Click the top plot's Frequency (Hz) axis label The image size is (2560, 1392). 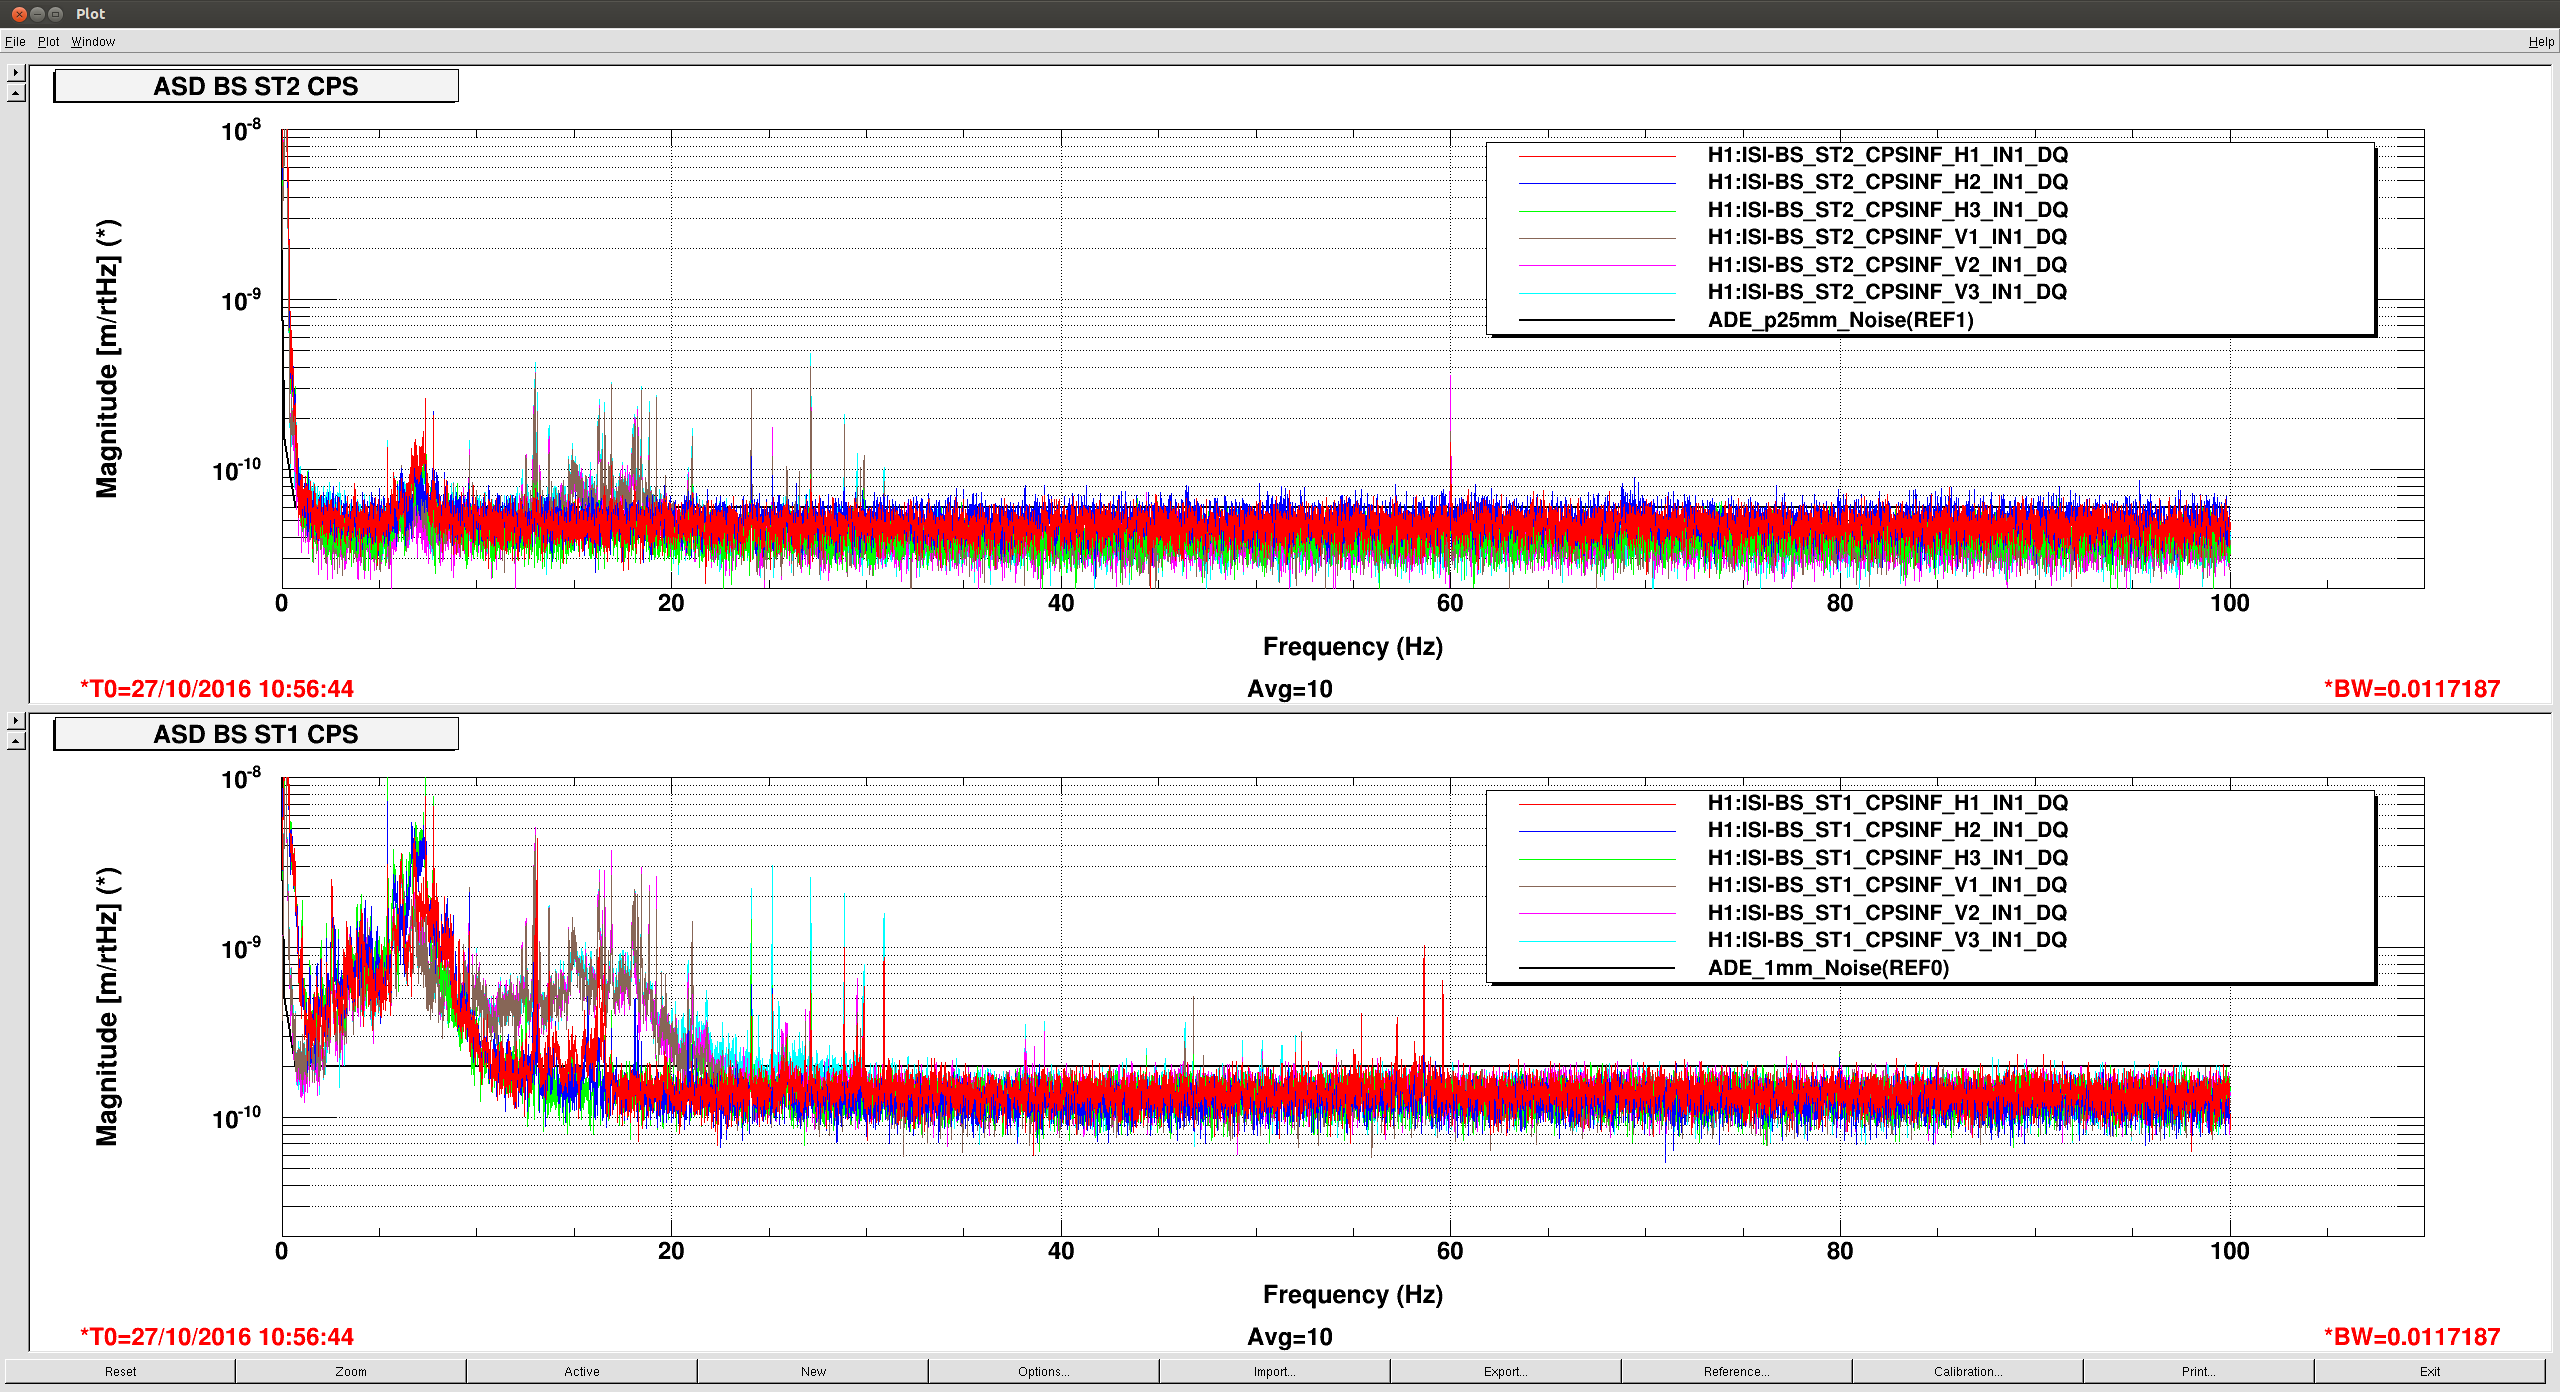[1352, 647]
